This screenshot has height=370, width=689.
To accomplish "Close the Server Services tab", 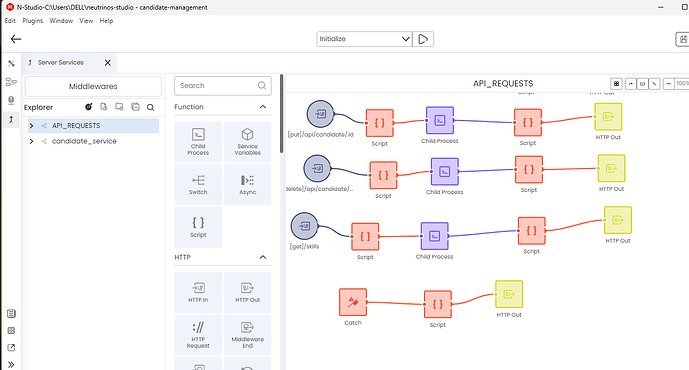I will pos(108,63).
